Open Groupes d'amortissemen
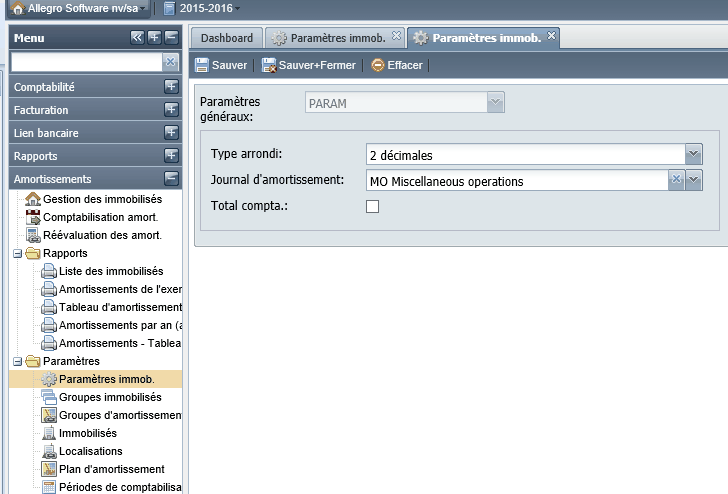This screenshot has width=728, height=494. point(120,416)
